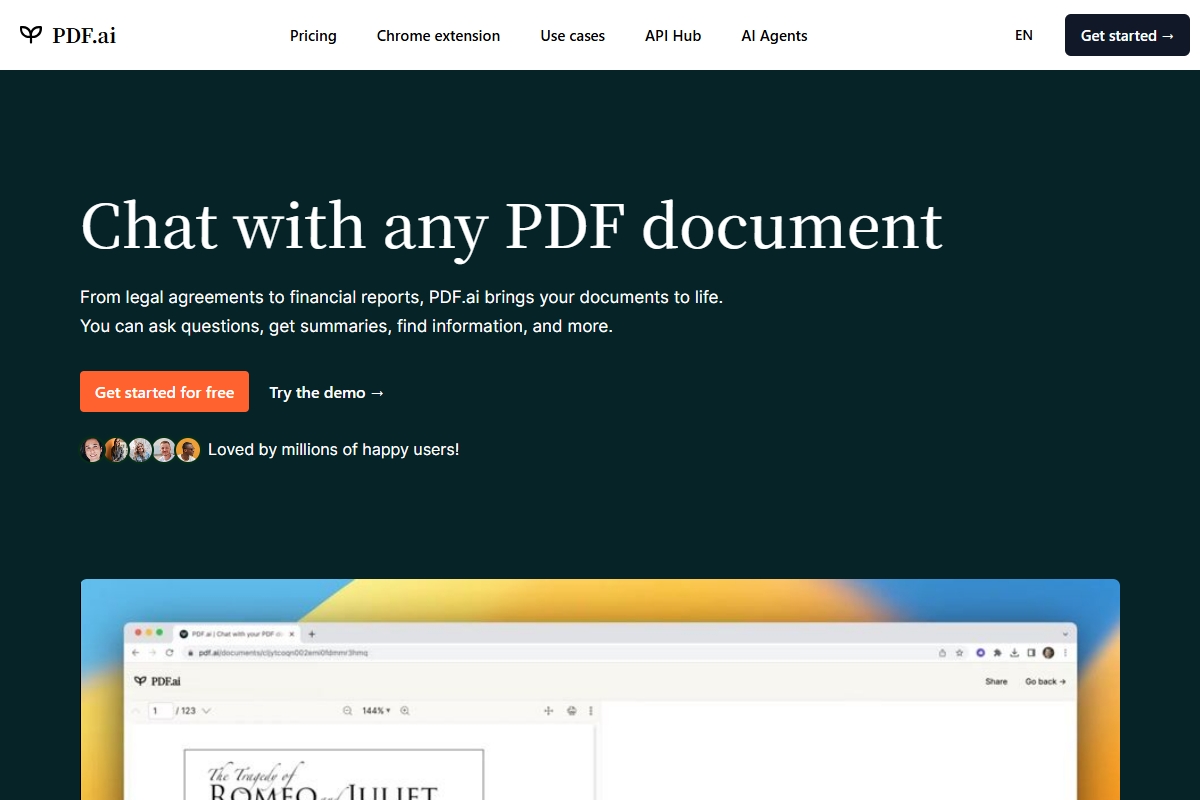This screenshot has height=800, width=1200.
Task: Toggle the bookmark star in the address bar
Action: point(959,653)
